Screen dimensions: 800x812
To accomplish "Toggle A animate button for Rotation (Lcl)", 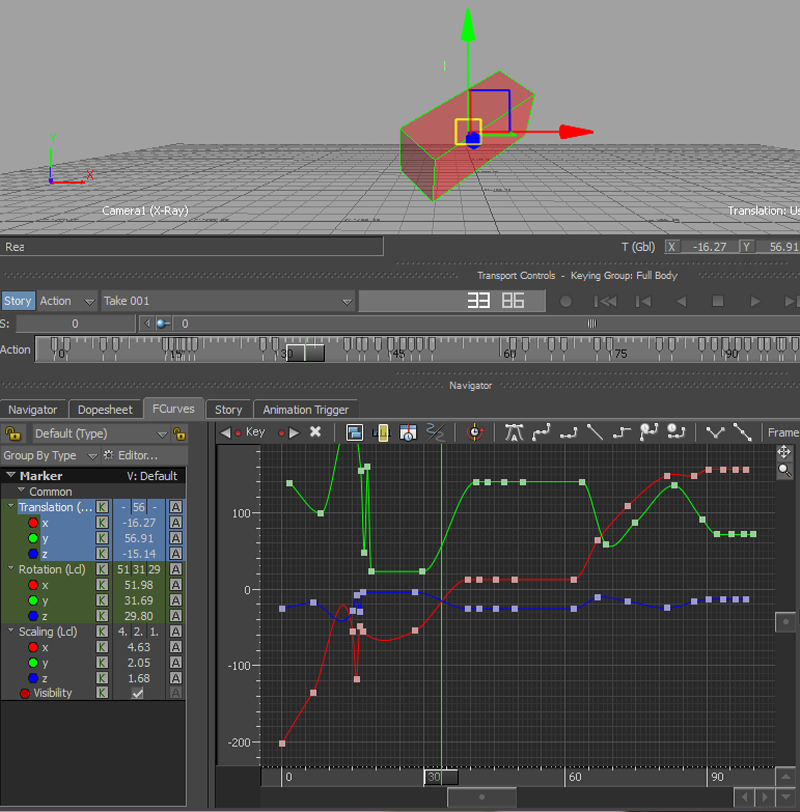I will point(176,569).
